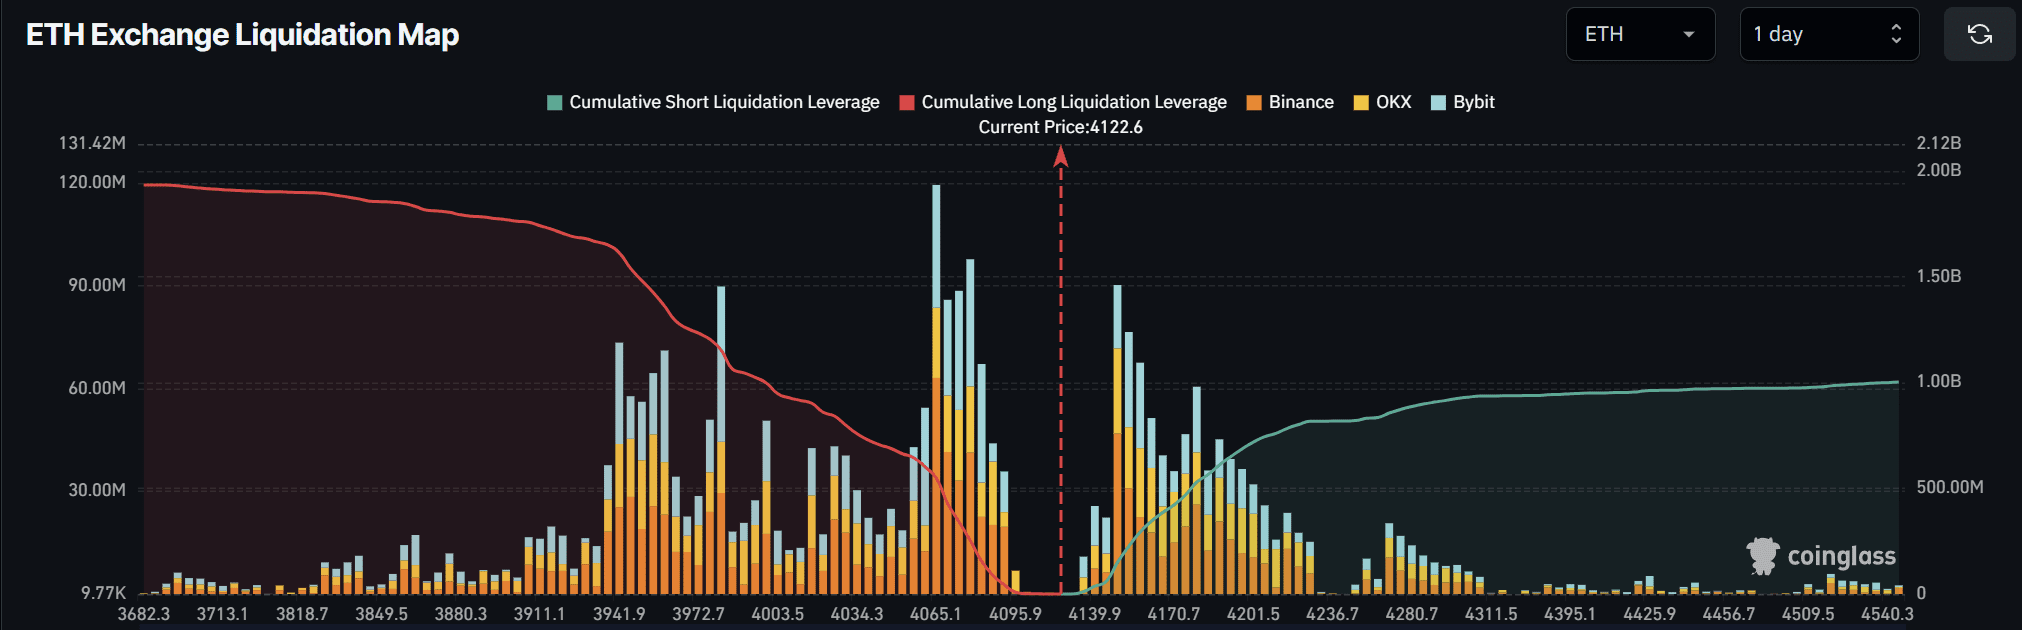This screenshot has width=2022, height=630.
Task: Hide the Binance series via legend
Action: 1300,102
